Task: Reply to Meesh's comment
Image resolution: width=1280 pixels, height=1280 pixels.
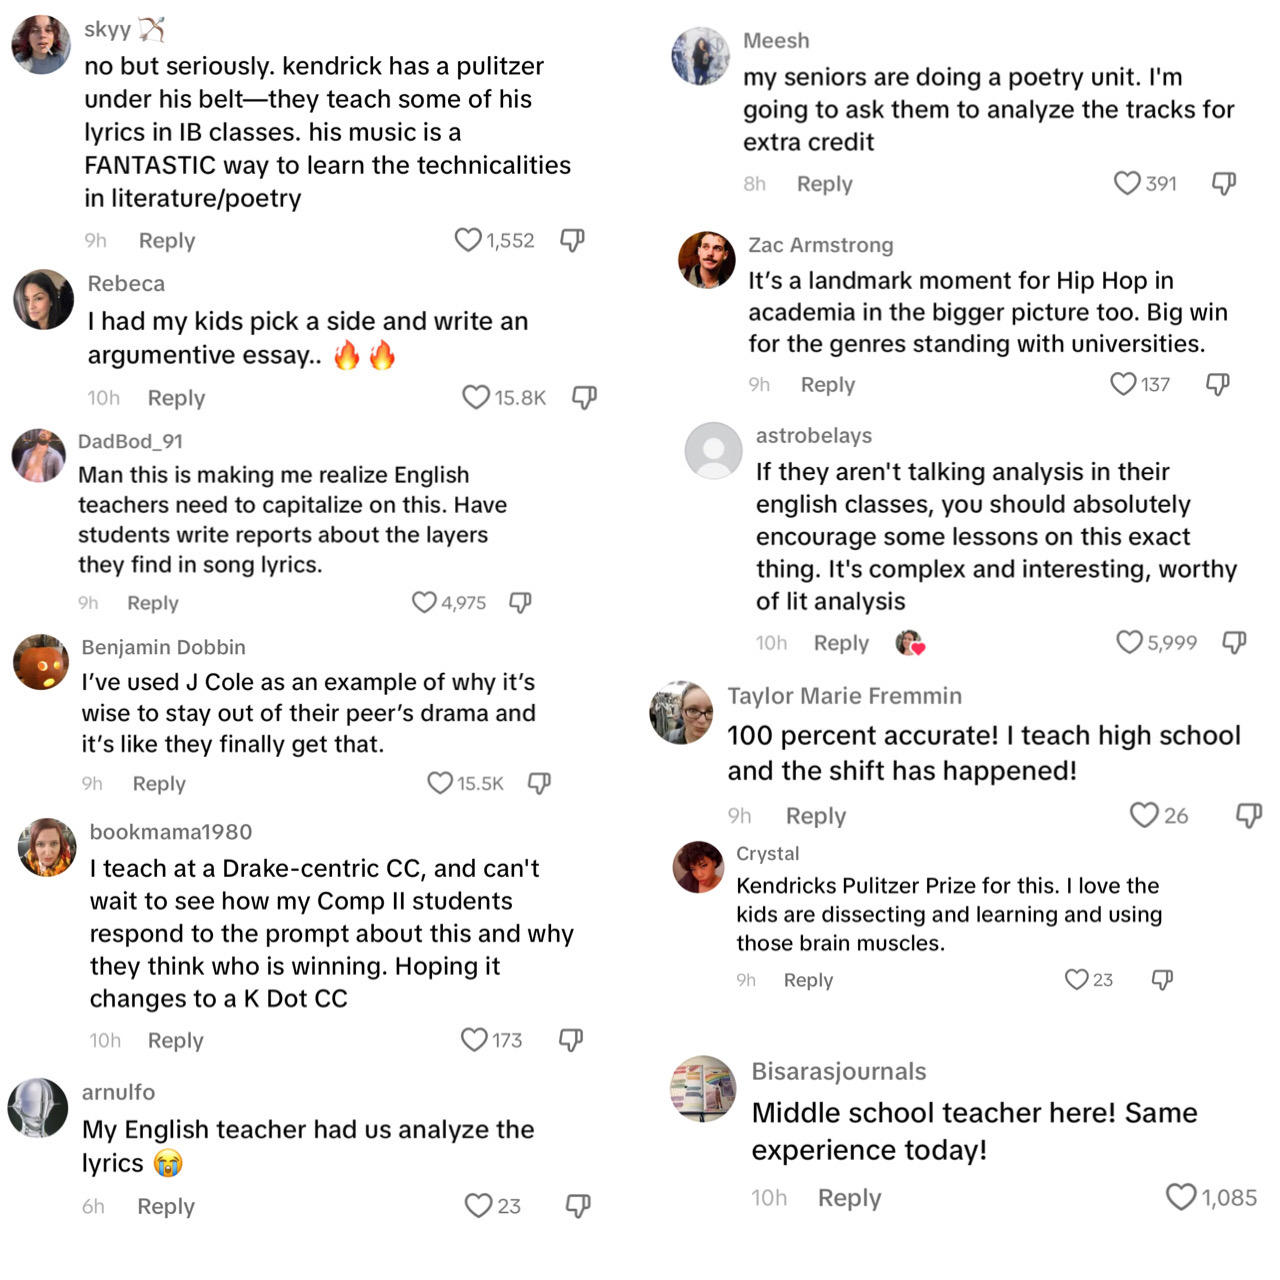Action: point(824,184)
